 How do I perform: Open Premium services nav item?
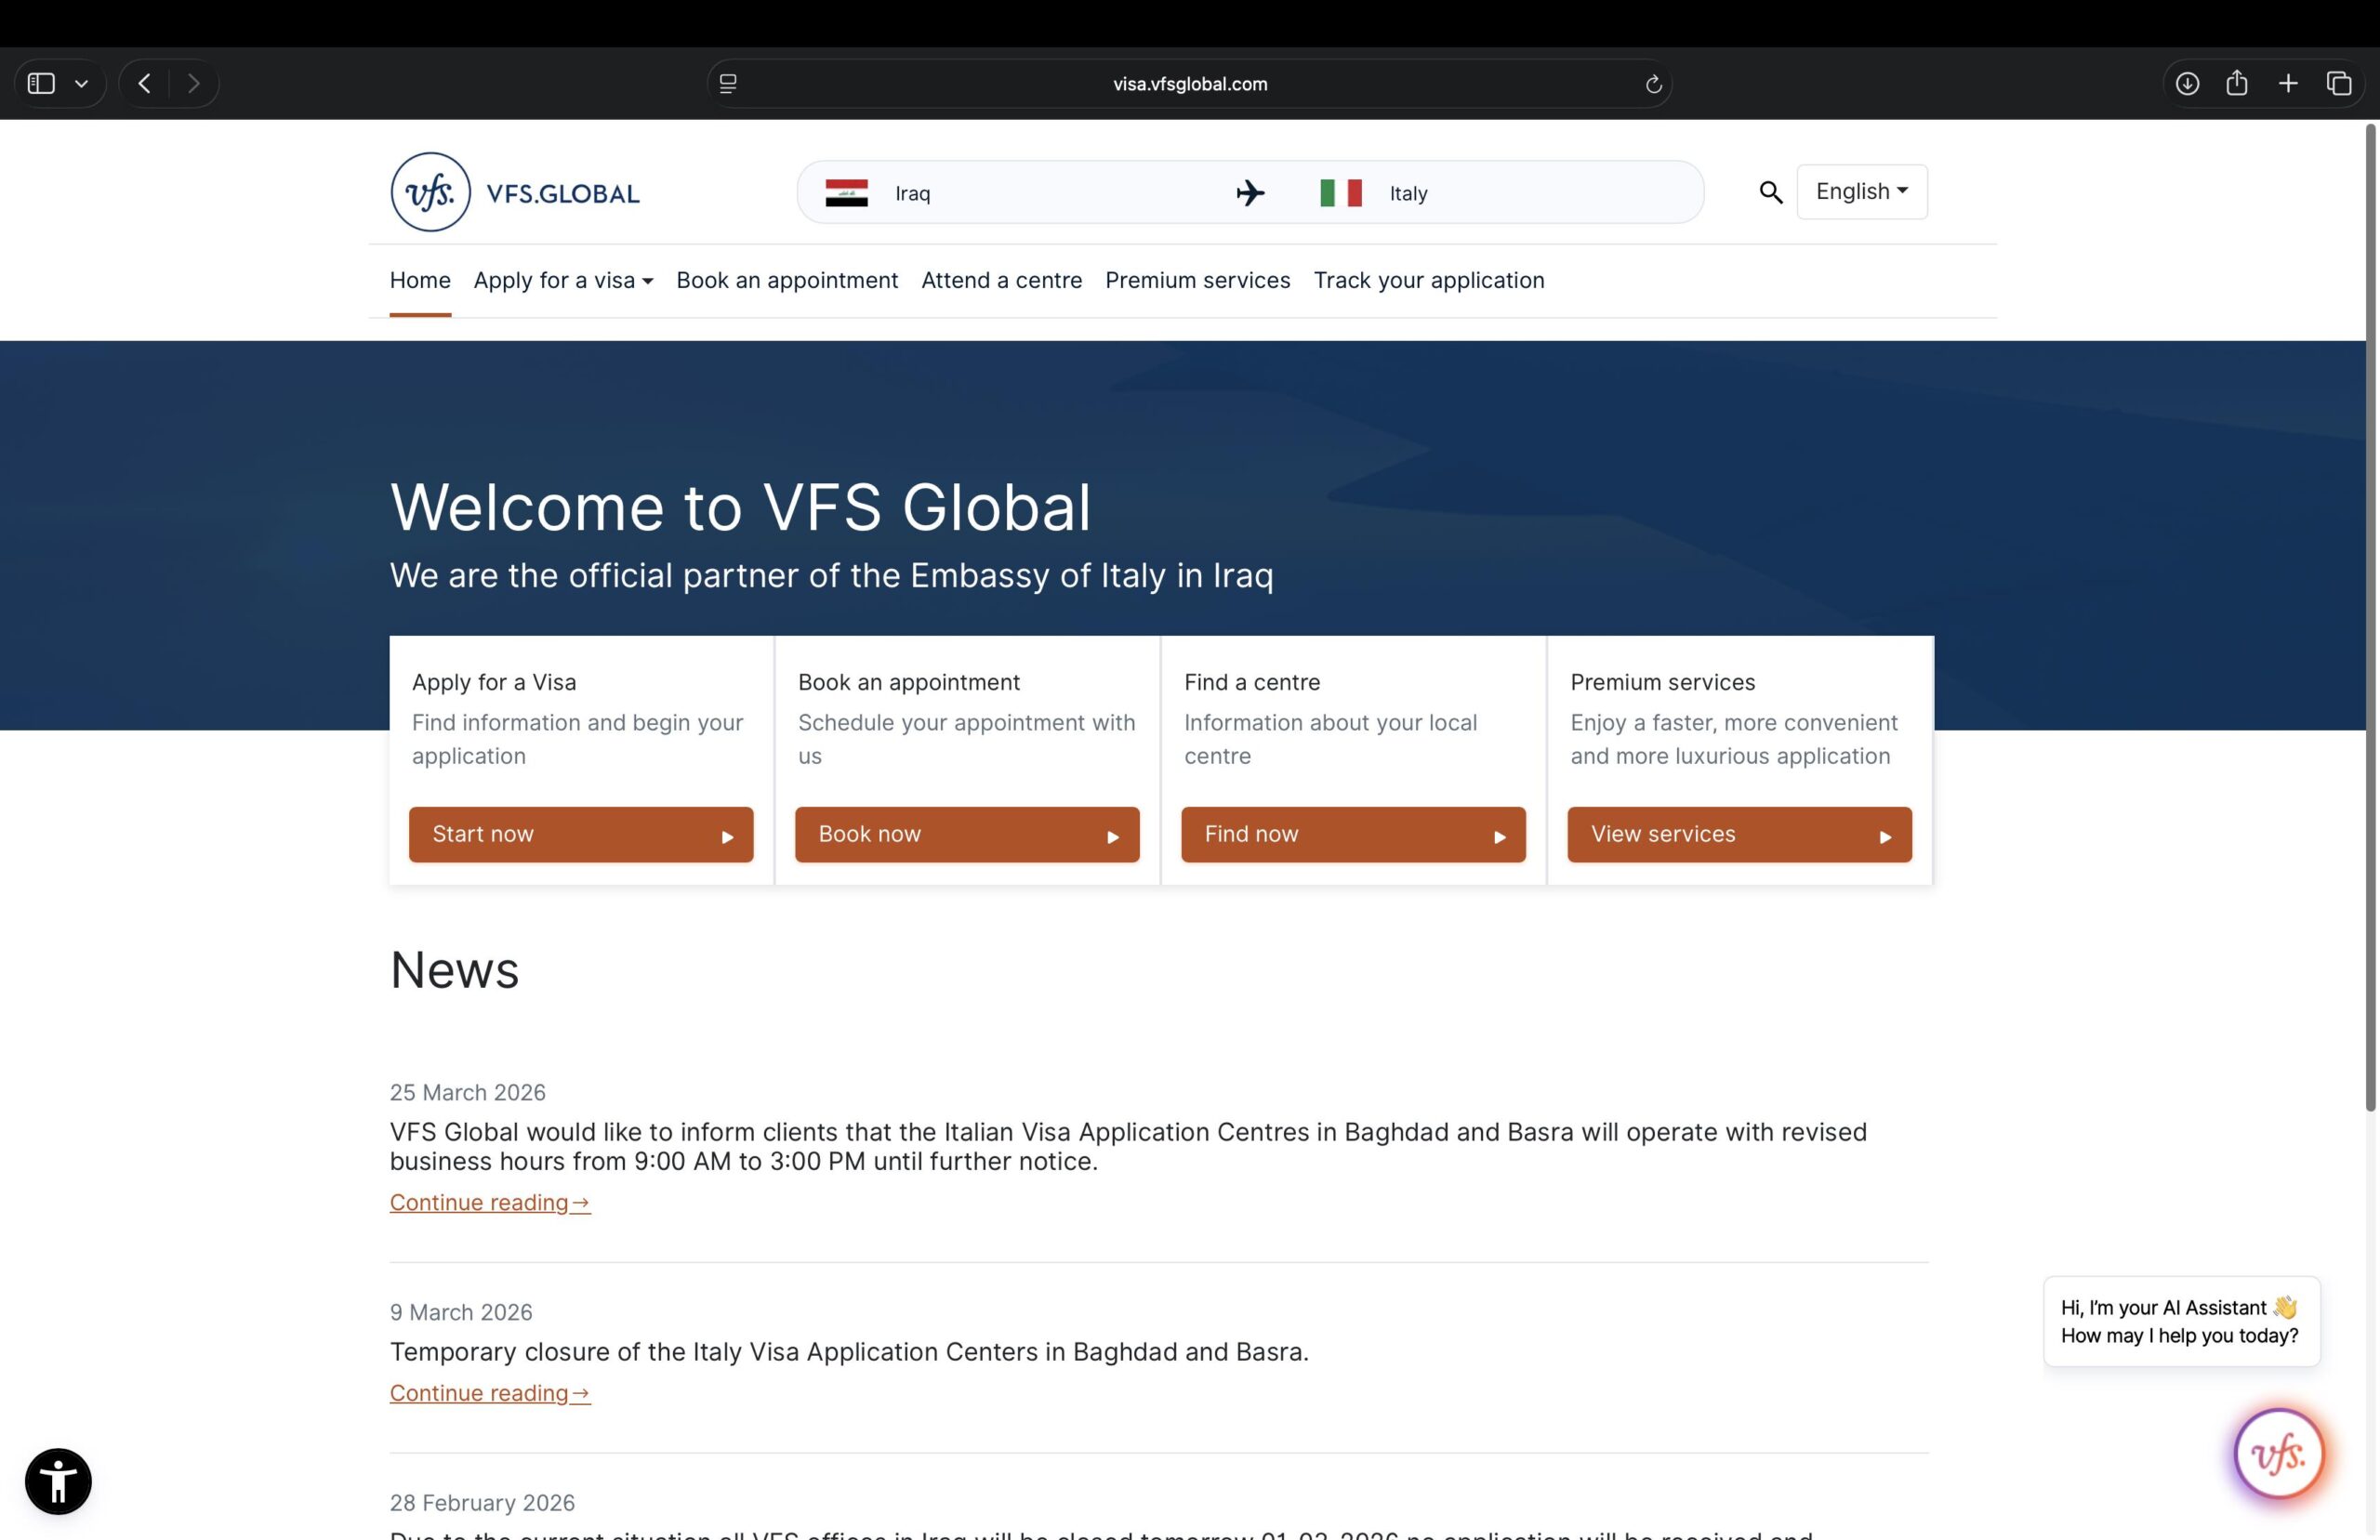1197,280
